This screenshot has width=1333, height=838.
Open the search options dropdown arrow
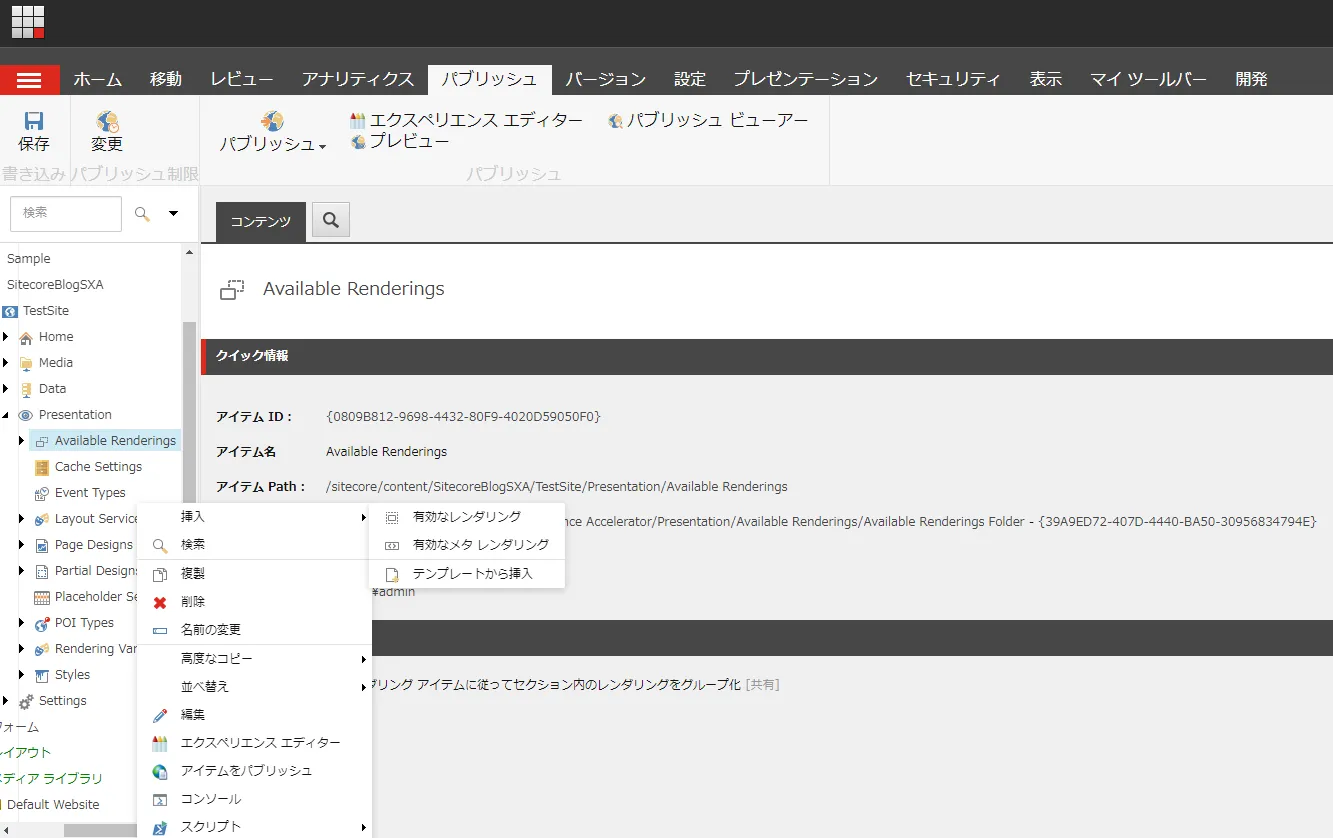tap(173, 213)
